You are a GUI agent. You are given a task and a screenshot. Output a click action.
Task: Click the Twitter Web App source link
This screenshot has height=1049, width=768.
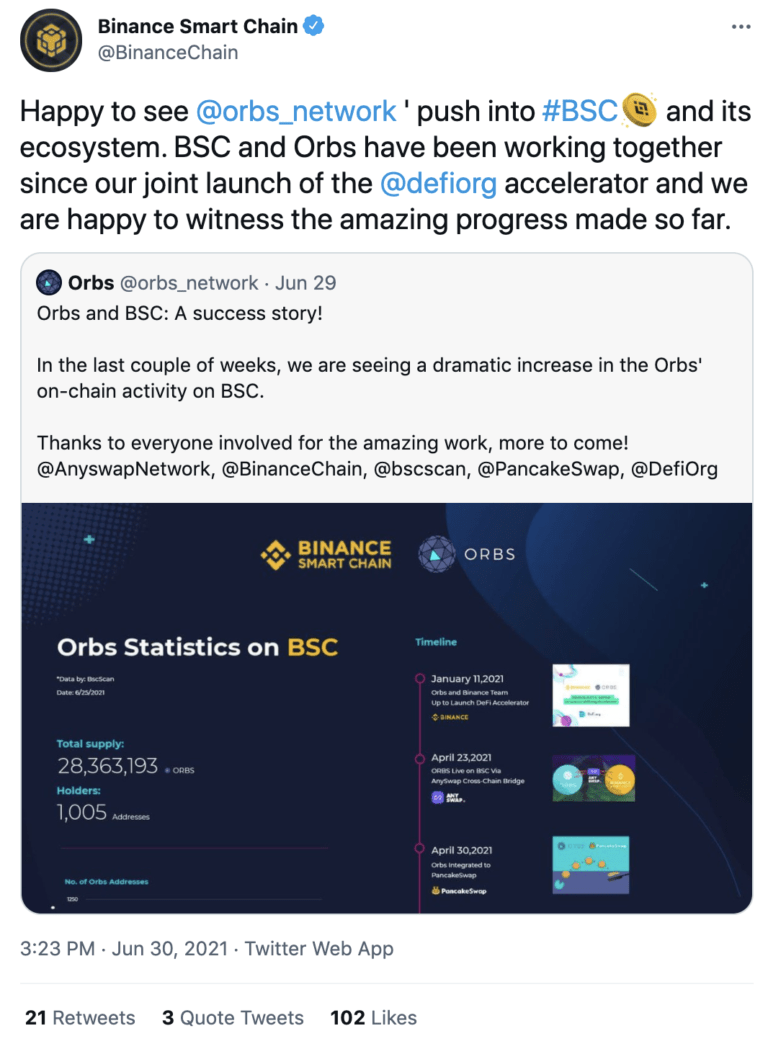(x=319, y=949)
